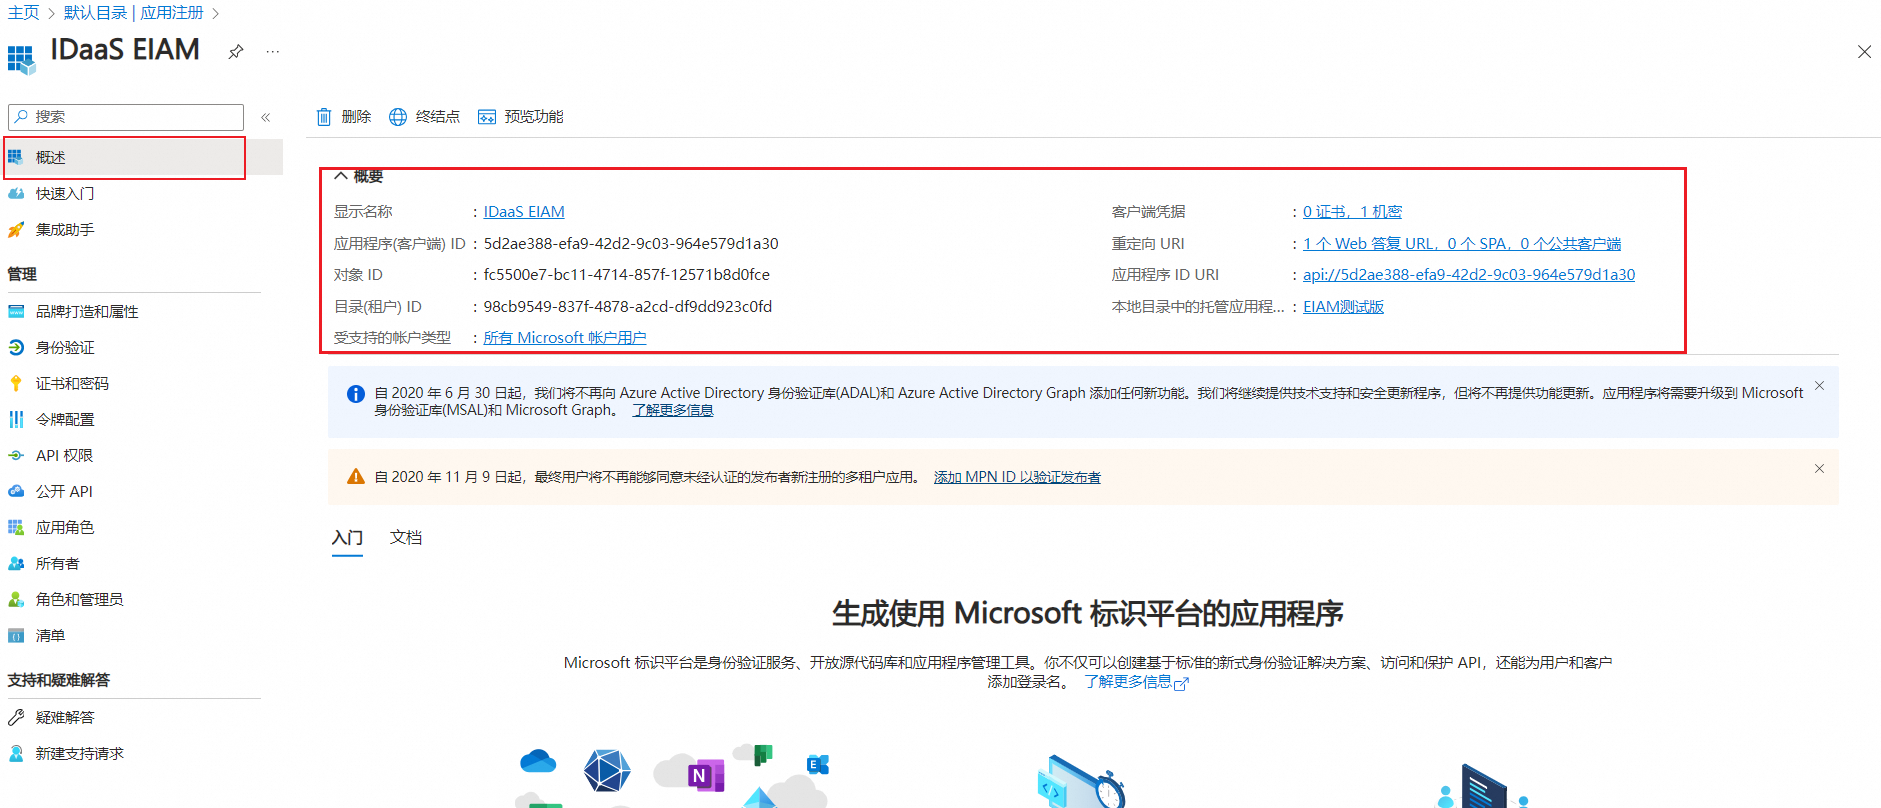Click the 删除 trash icon
Screen dimensions: 1881x808
(x=324, y=117)
